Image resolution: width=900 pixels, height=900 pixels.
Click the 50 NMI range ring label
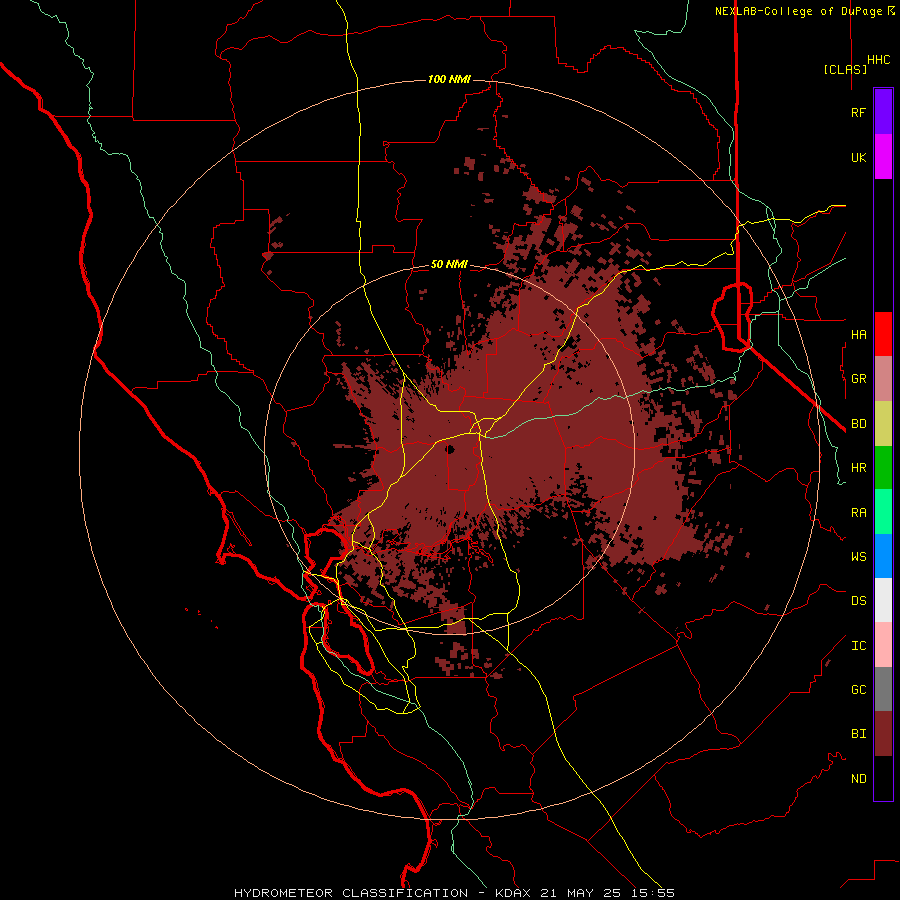click(449, 265)
